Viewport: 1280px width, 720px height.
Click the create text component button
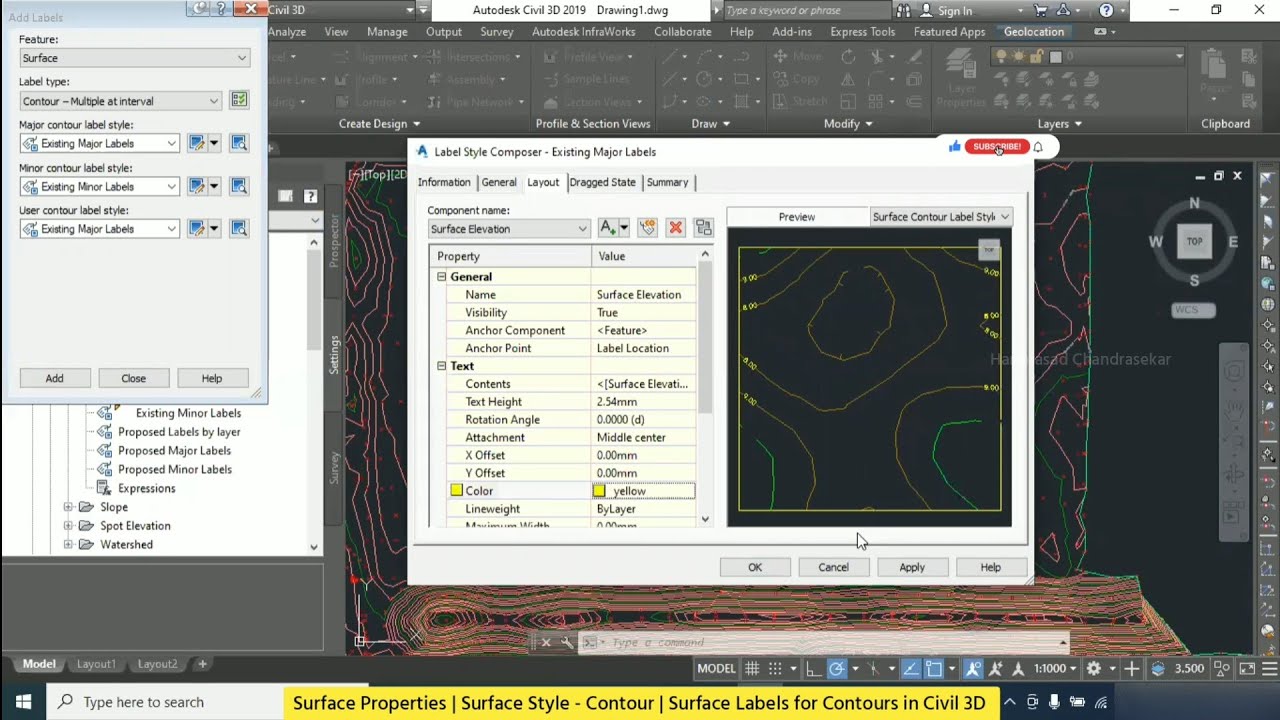pyautogui.click(x=608, y=228)
